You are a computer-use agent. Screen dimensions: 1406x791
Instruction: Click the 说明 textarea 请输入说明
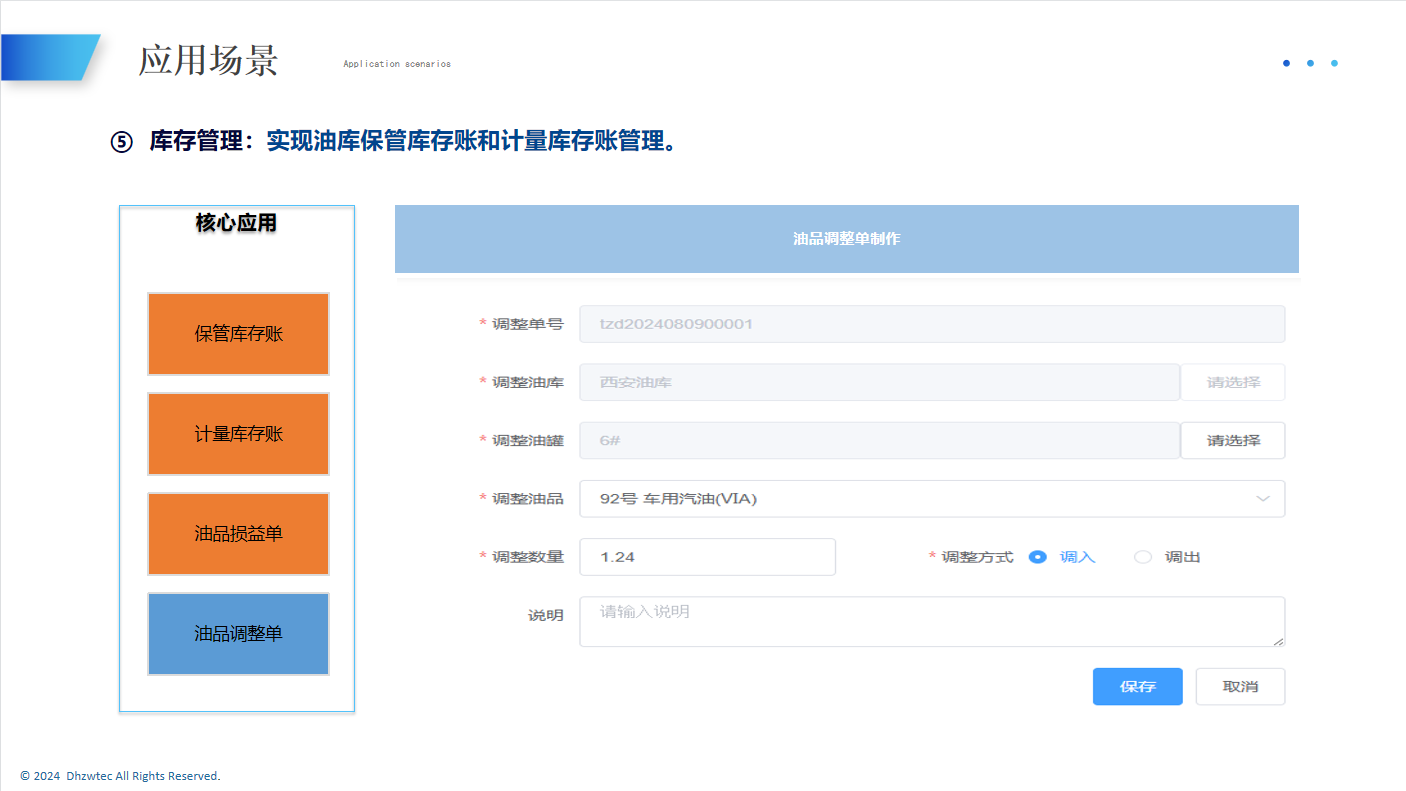(x=932, y=621)
